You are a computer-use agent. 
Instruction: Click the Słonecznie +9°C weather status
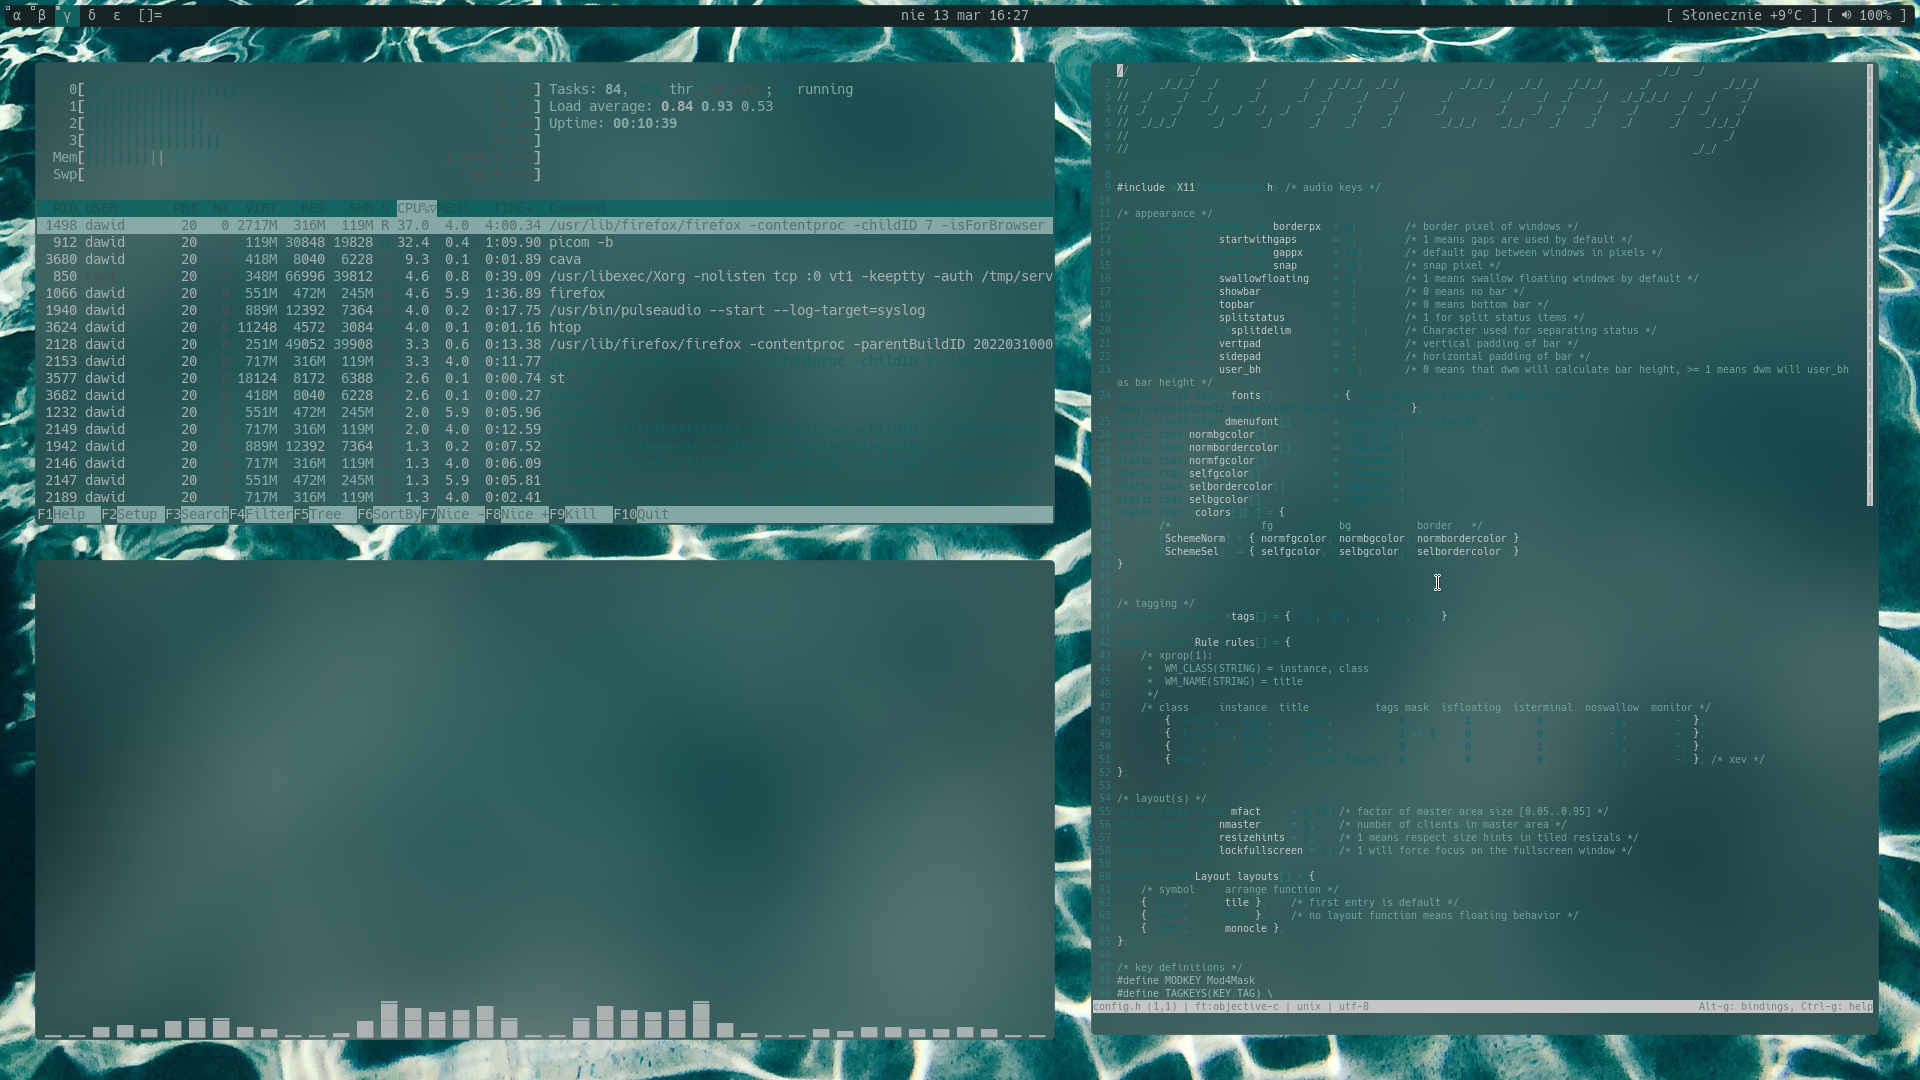(1741, 15)
